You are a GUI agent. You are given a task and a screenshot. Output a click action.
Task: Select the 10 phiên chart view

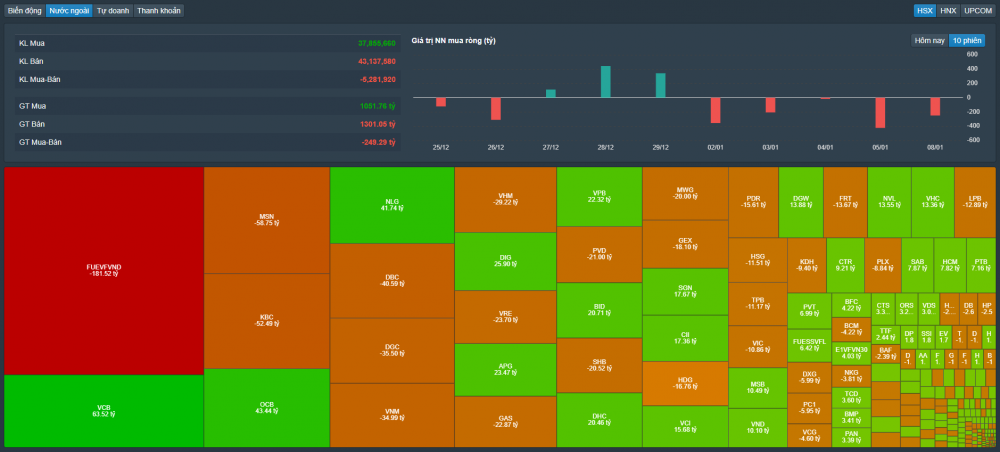click(x=967, y=41)
